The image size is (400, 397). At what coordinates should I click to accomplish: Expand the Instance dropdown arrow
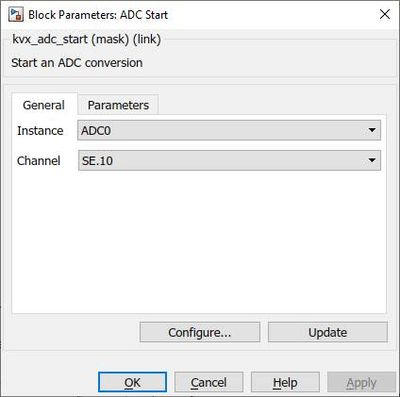tap(372, 130)
